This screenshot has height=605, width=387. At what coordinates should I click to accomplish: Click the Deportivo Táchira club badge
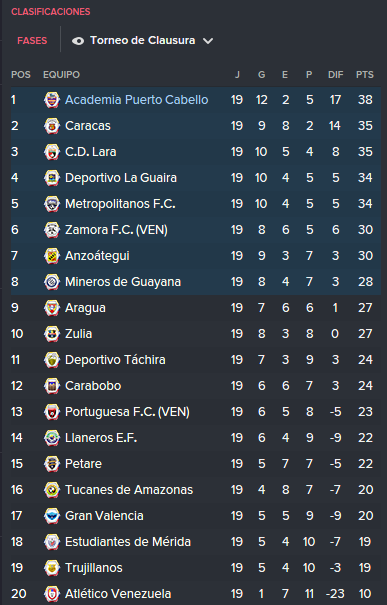pyautogui.click(x=52, y=360)
